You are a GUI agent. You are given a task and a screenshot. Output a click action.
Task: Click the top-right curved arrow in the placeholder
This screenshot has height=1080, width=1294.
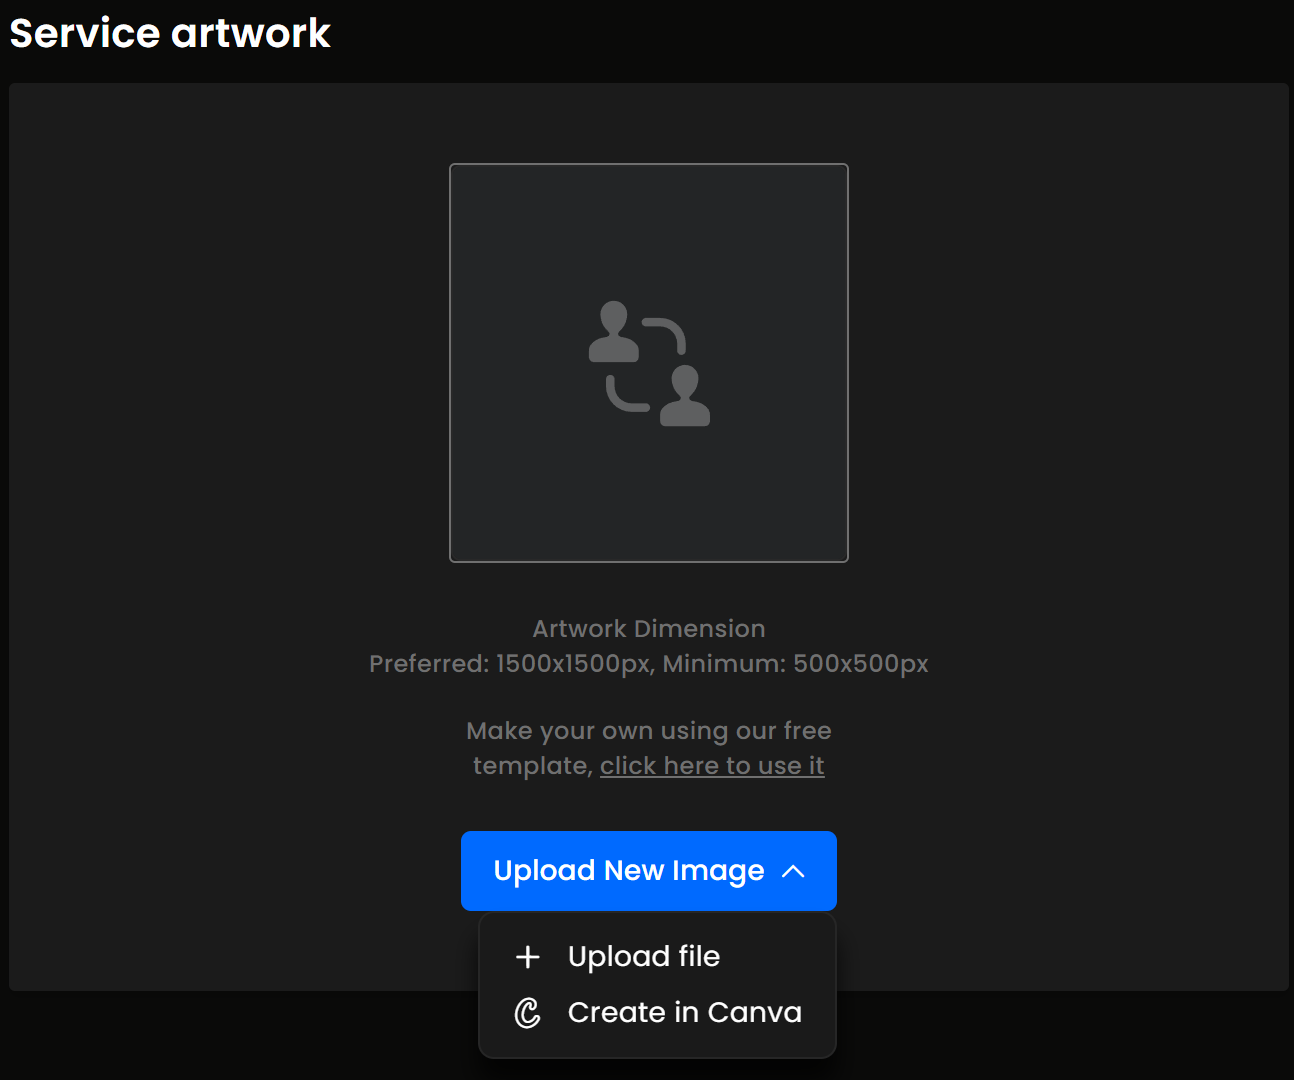(x=666, y=333)
